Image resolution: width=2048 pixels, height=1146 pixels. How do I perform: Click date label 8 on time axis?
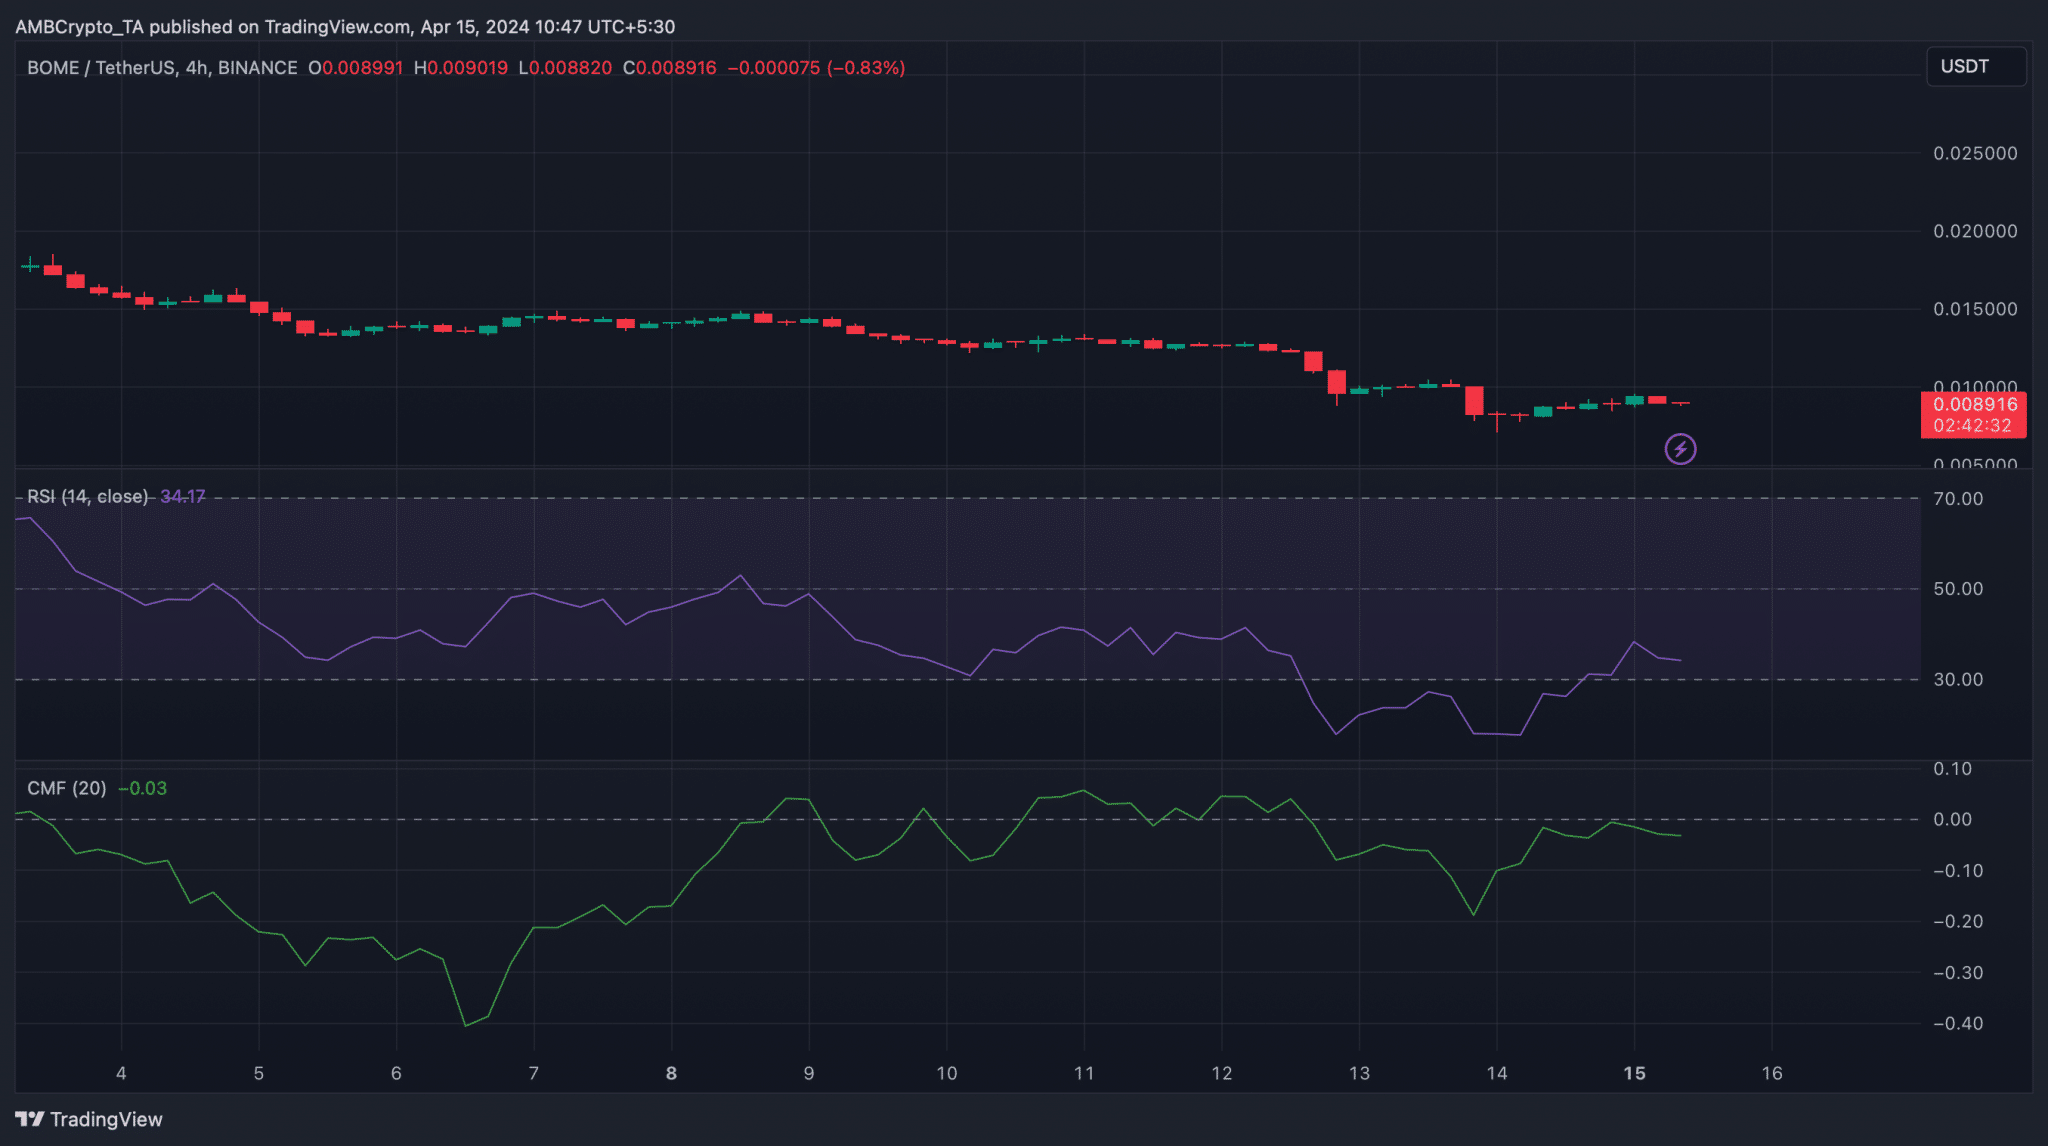(671, 1073)
